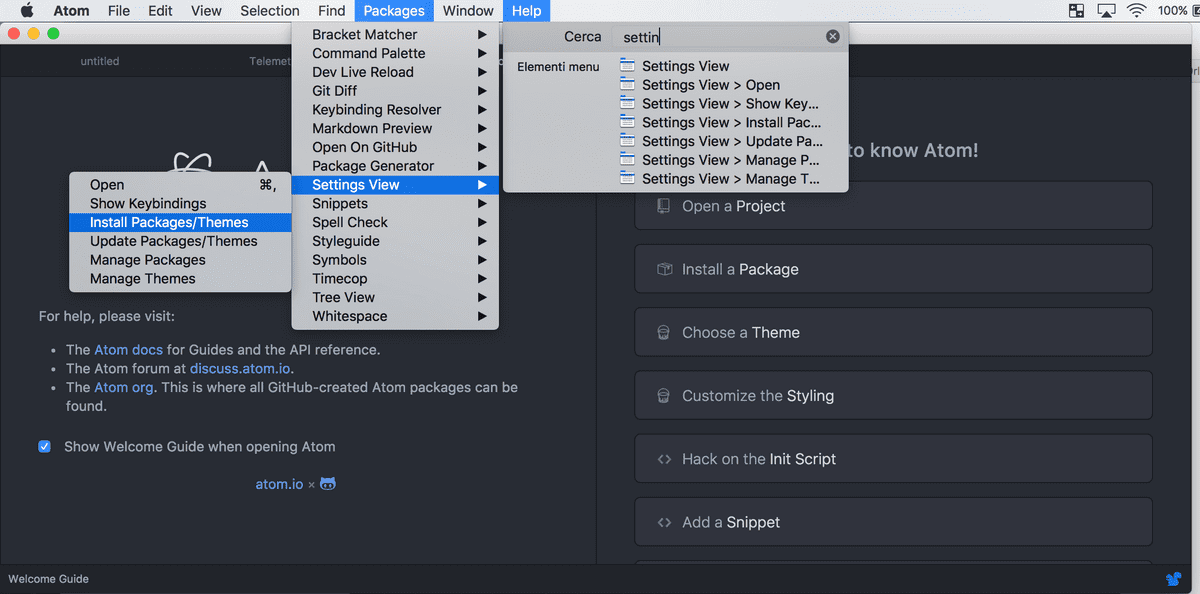Click the Customize the Styling button
This screenshot has width=1200, height=594.
893,396
